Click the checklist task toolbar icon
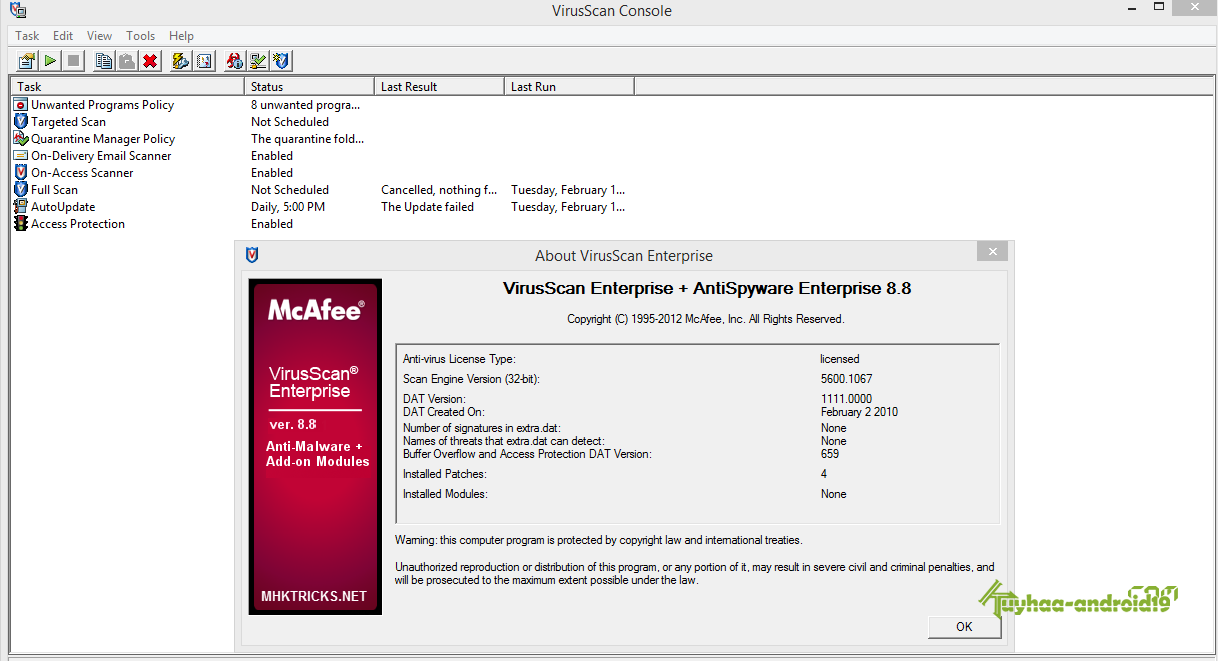 point(258,61)
